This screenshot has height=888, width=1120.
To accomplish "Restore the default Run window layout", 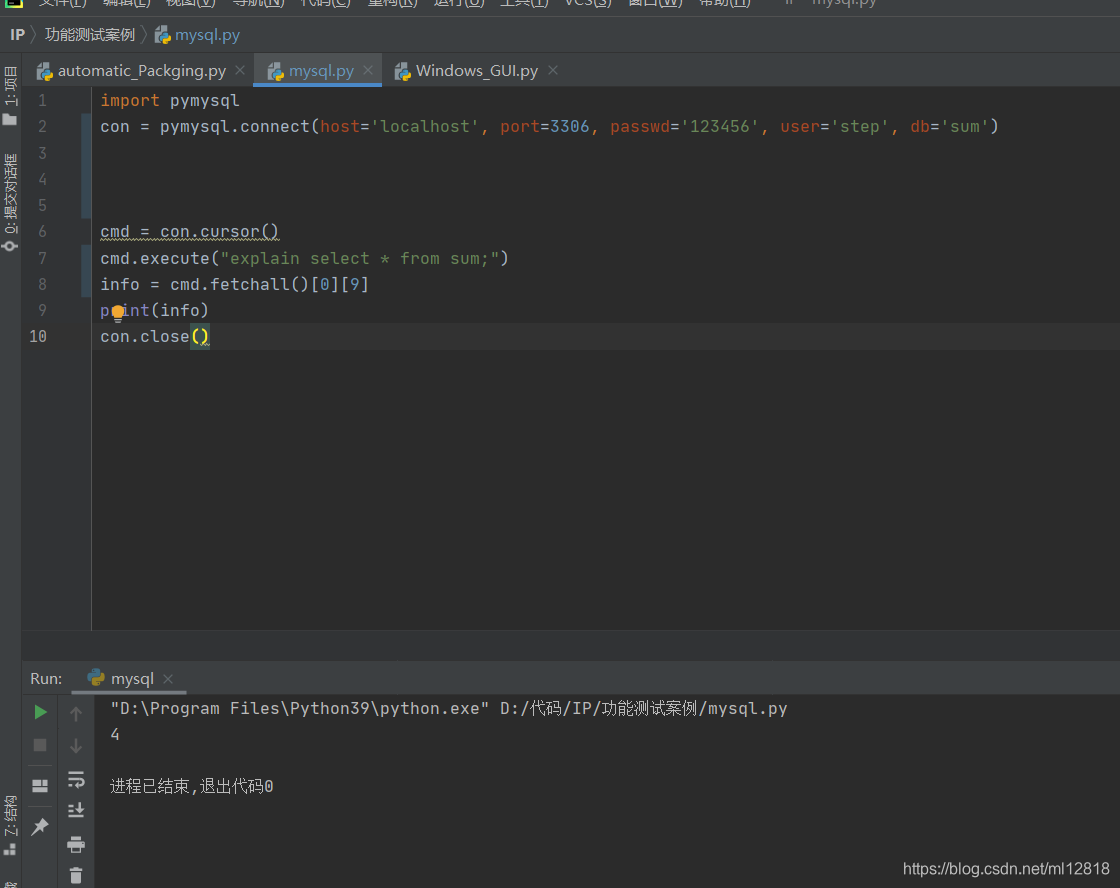I will 40,785.
